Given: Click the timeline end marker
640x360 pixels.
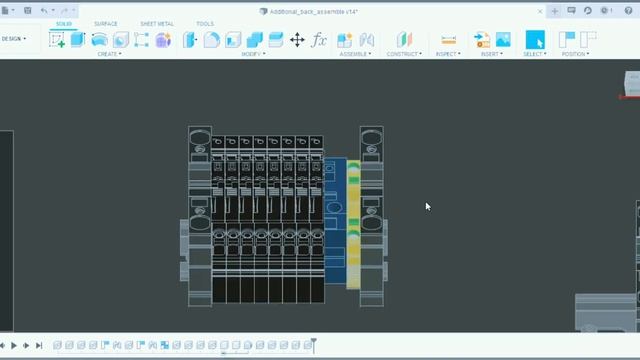Looking at the screenshot, I should [313, 345].
